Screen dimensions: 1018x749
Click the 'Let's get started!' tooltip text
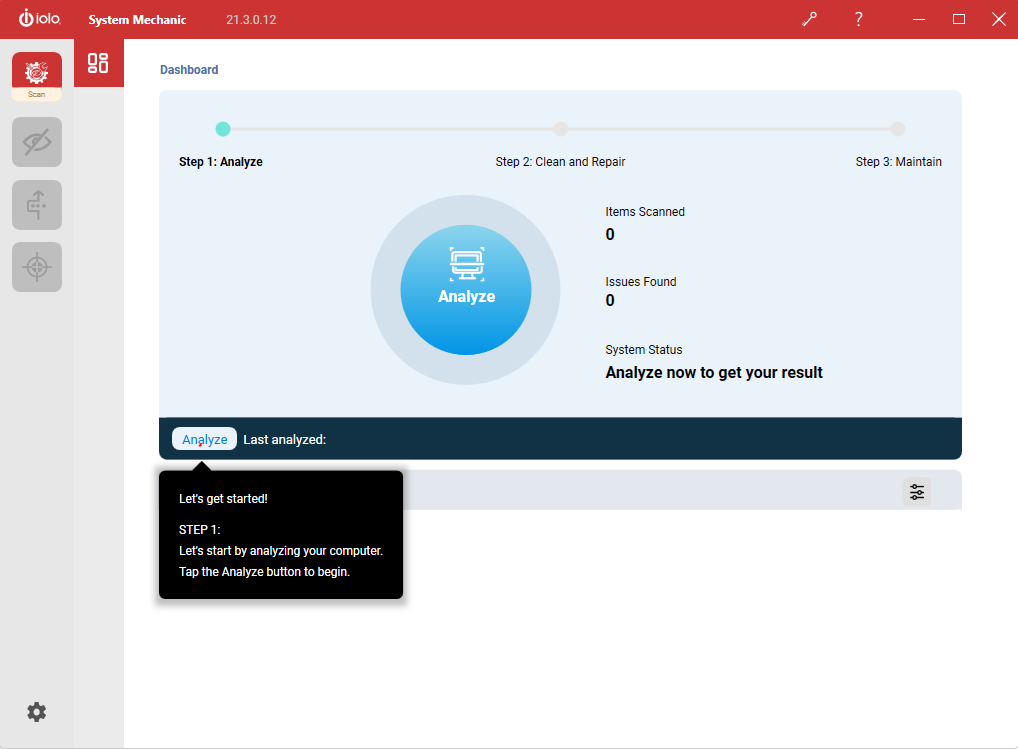tap(223, 498)
